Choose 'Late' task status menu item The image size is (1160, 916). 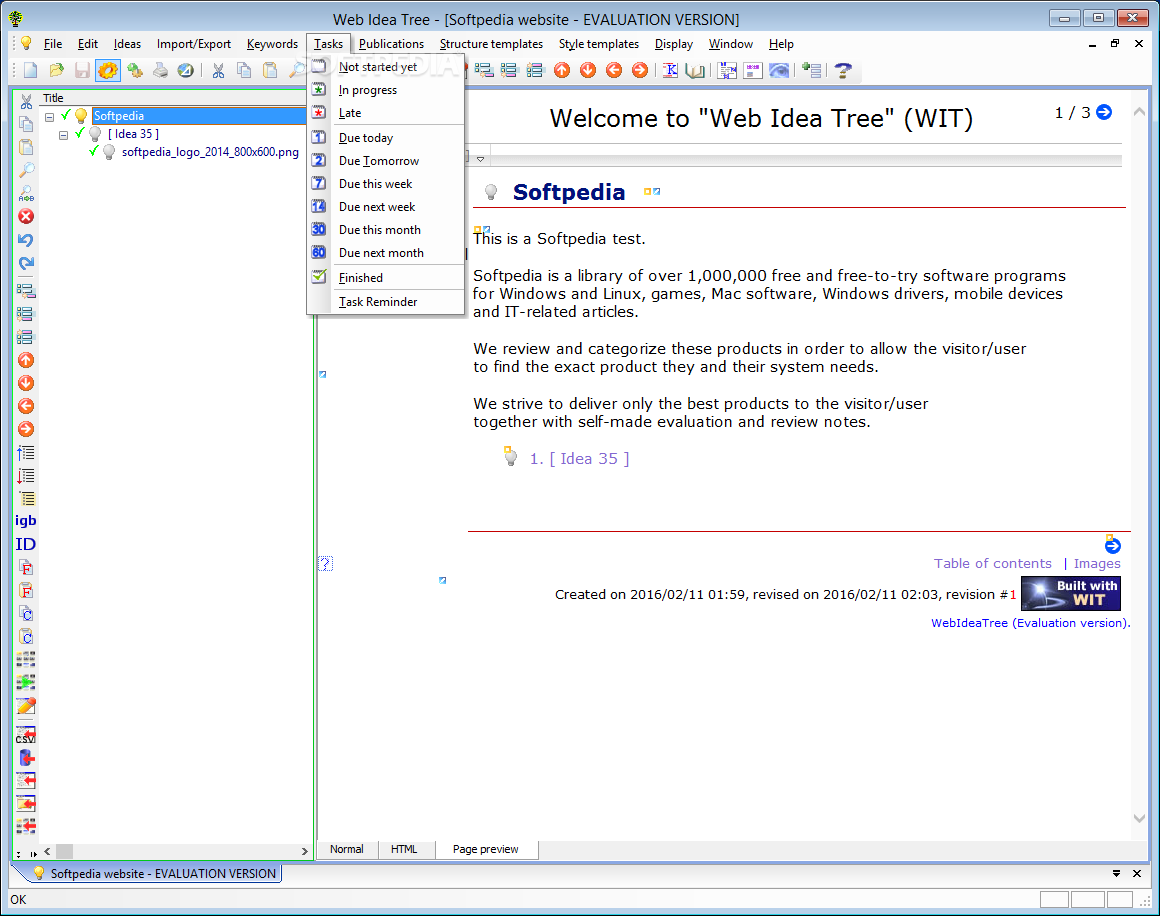pos(385,112)
